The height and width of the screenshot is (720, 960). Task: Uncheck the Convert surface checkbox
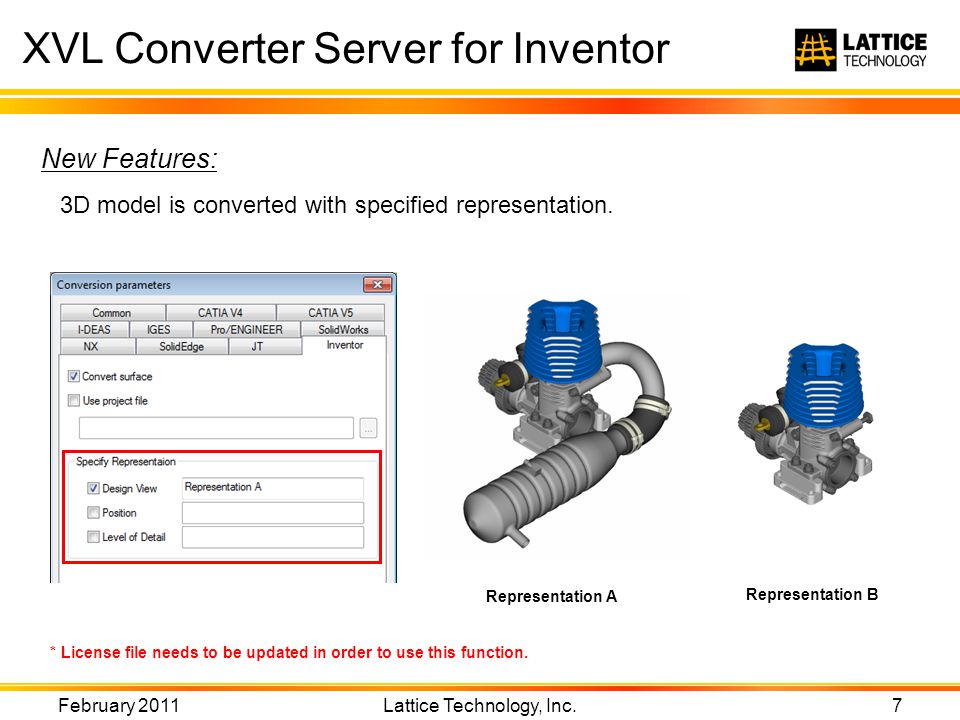[x=74, y=376]
